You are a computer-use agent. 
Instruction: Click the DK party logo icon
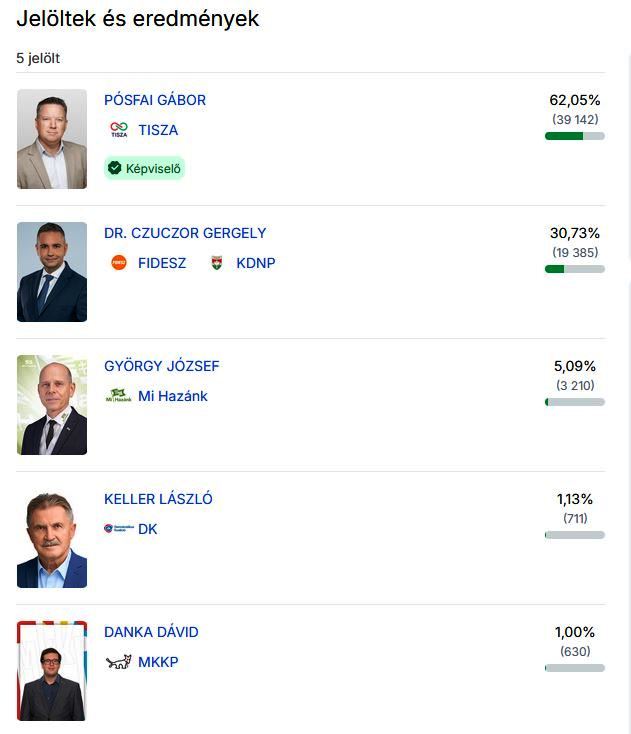[116, 528]
